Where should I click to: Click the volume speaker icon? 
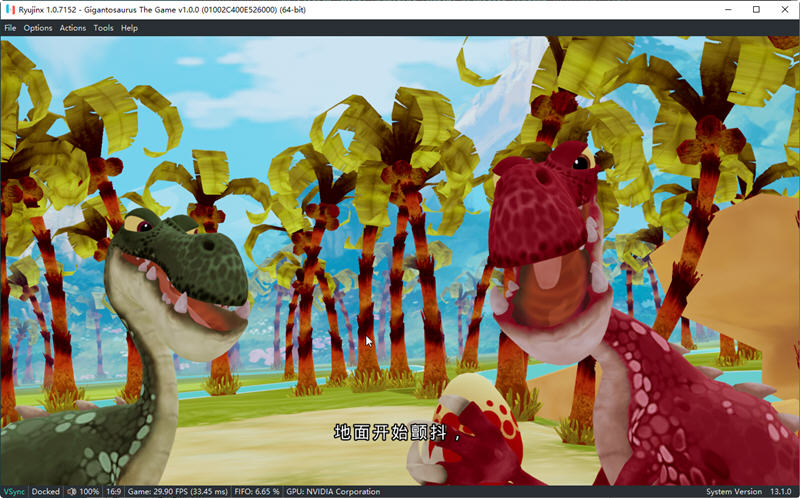(x=72, y=491)
